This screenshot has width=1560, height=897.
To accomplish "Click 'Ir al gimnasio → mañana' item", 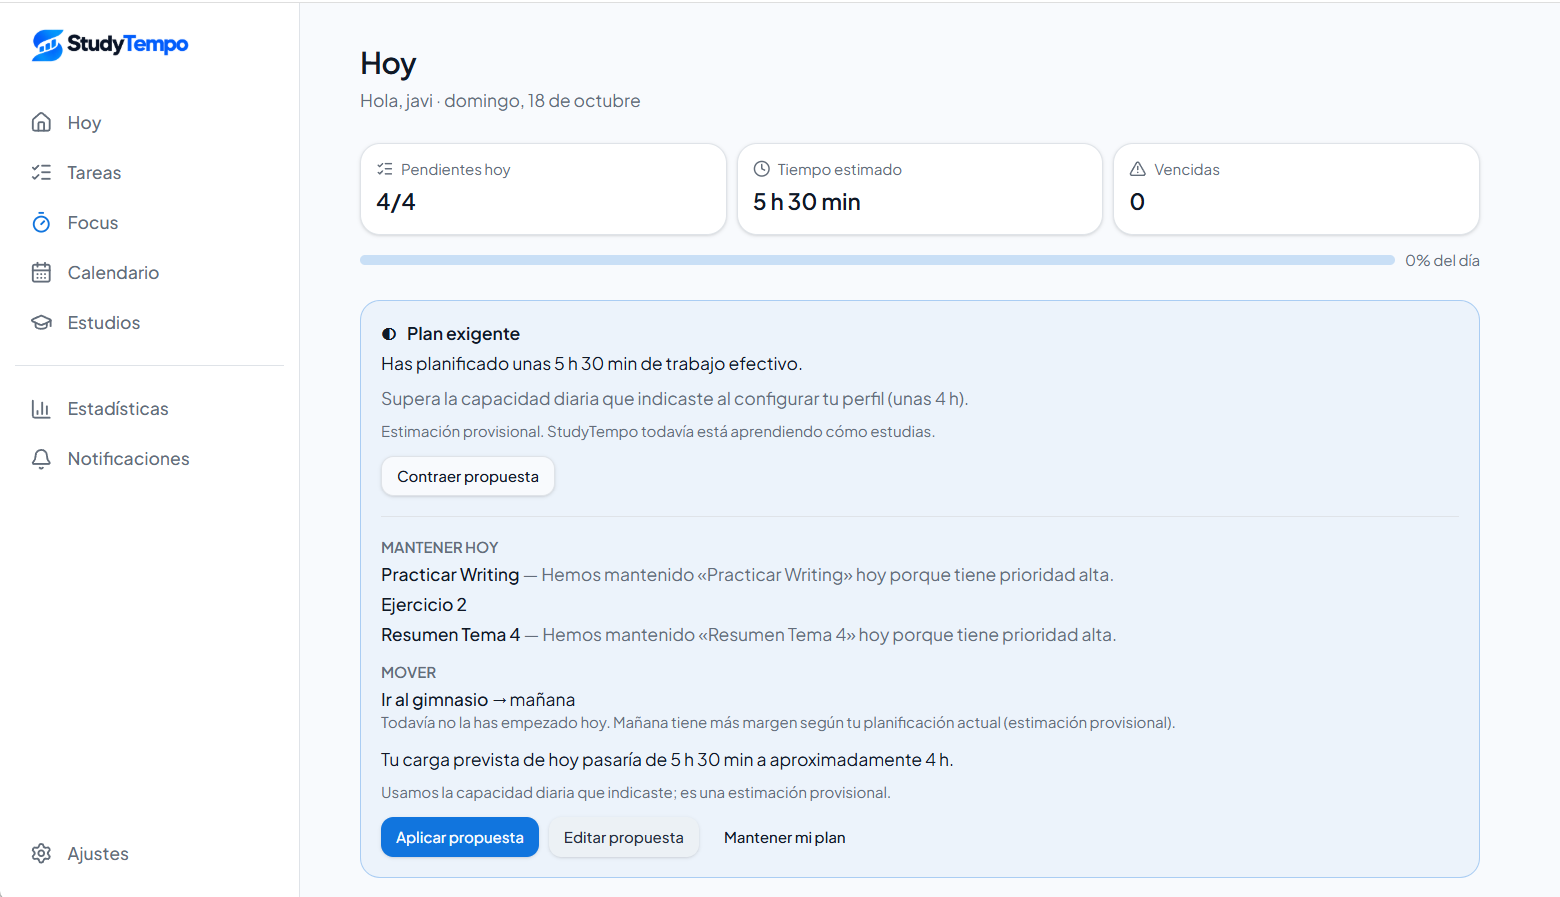I will pyautogui.click(x=478, y=700).
